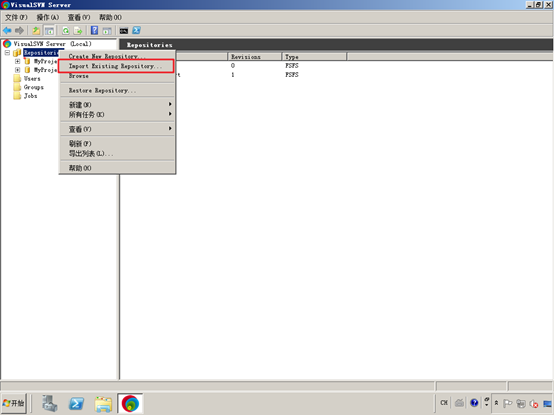Sort by the Revisions column header

pos(255,57)
